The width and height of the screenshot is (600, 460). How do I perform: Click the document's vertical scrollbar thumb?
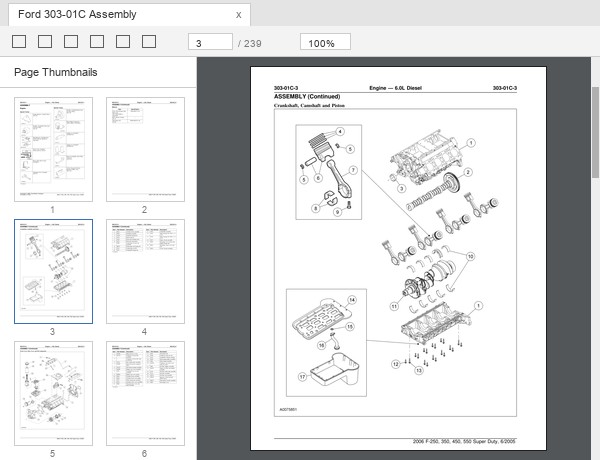(596, 132)
